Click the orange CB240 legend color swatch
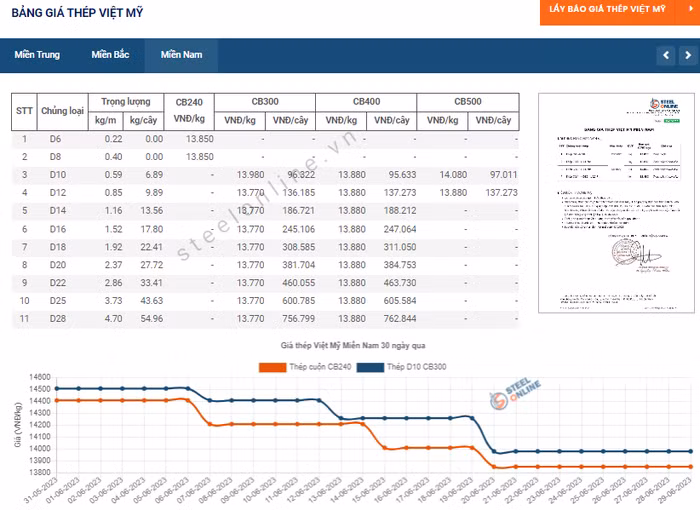The image size is (700, 510). coord(272,367)
